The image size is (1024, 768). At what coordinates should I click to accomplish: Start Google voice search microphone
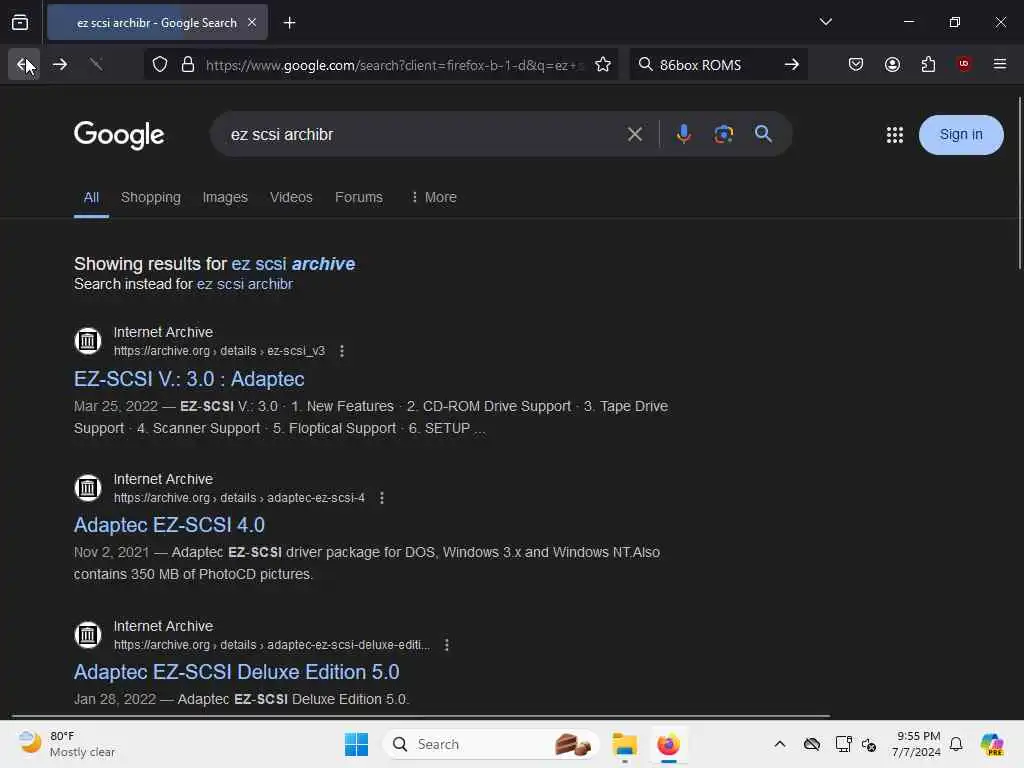[684, 135]
